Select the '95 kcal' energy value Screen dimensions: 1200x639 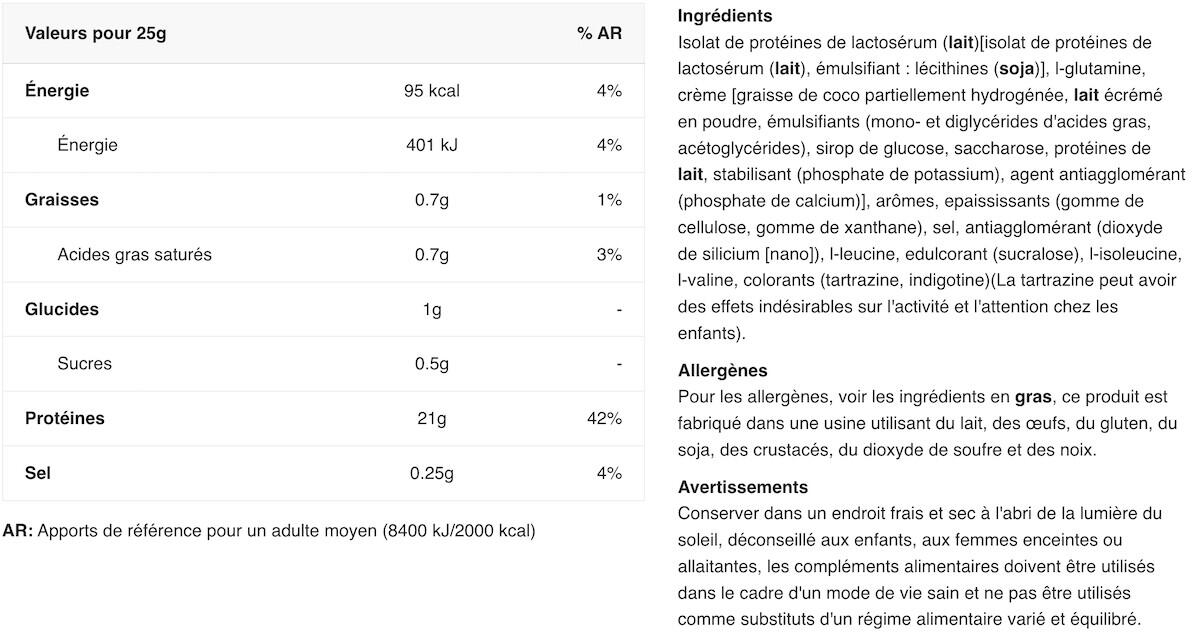(432, 91)
